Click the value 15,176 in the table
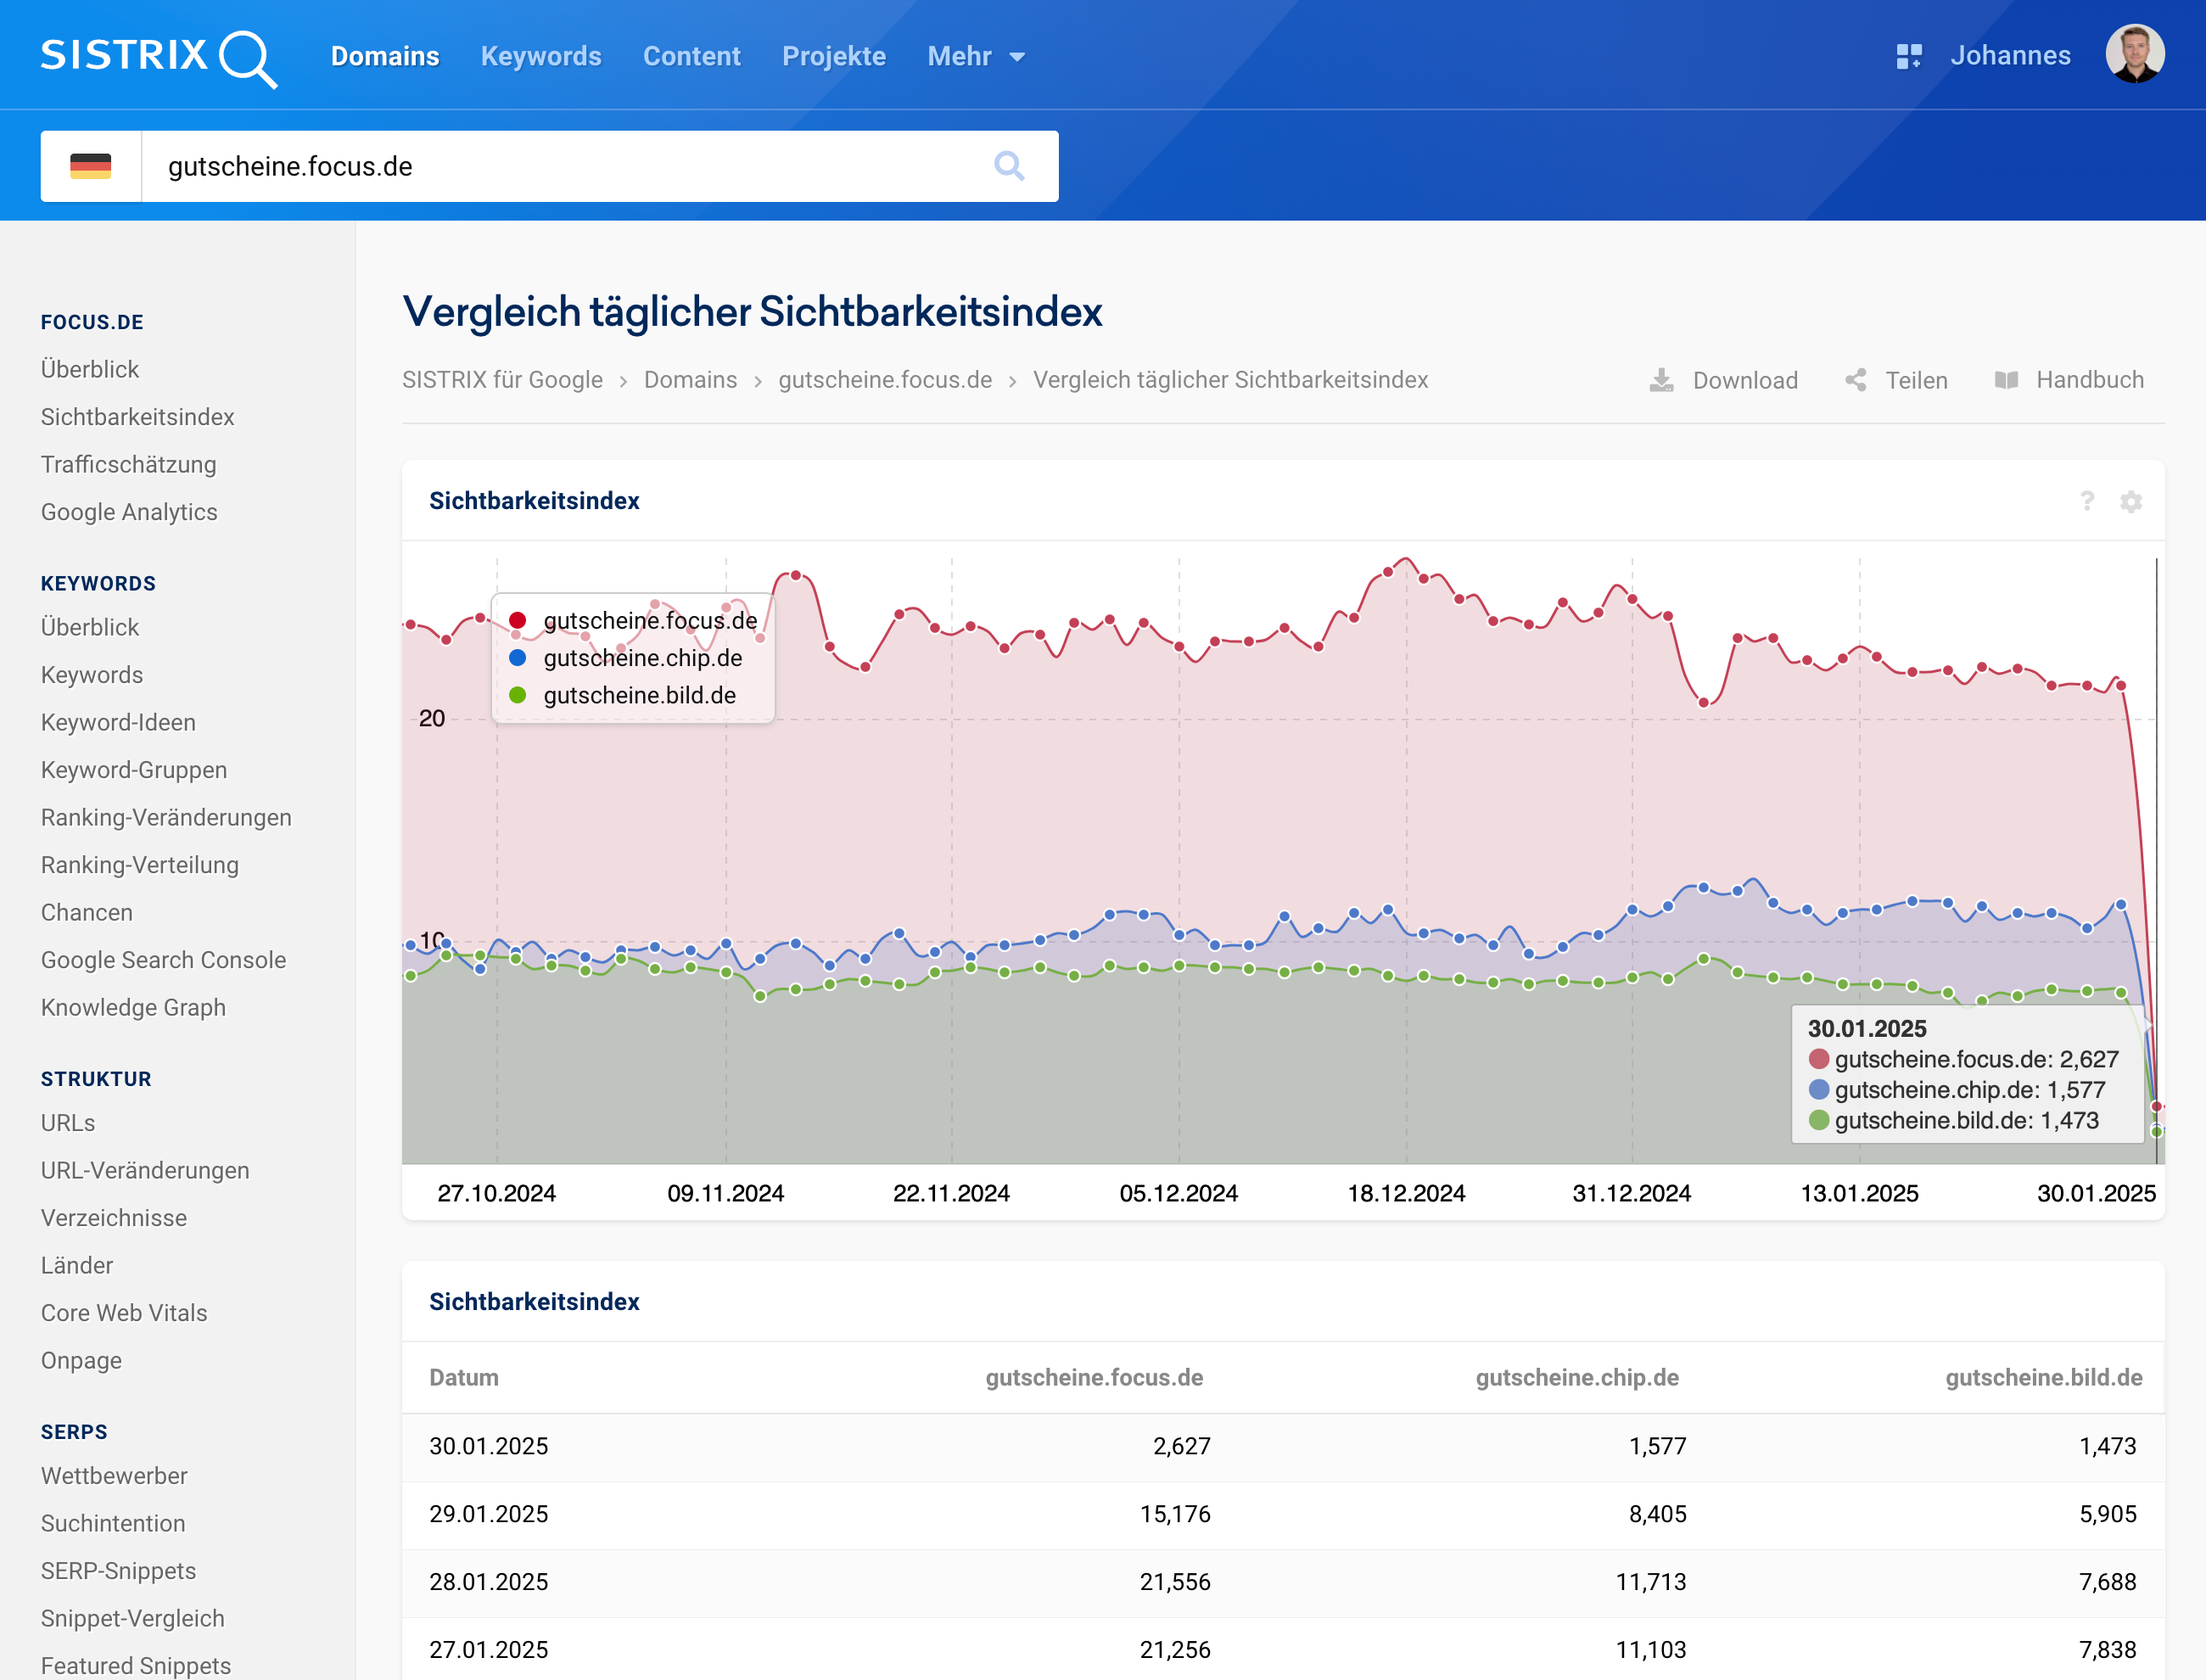The image size is (2206, 1680). click(1175, 1514)
